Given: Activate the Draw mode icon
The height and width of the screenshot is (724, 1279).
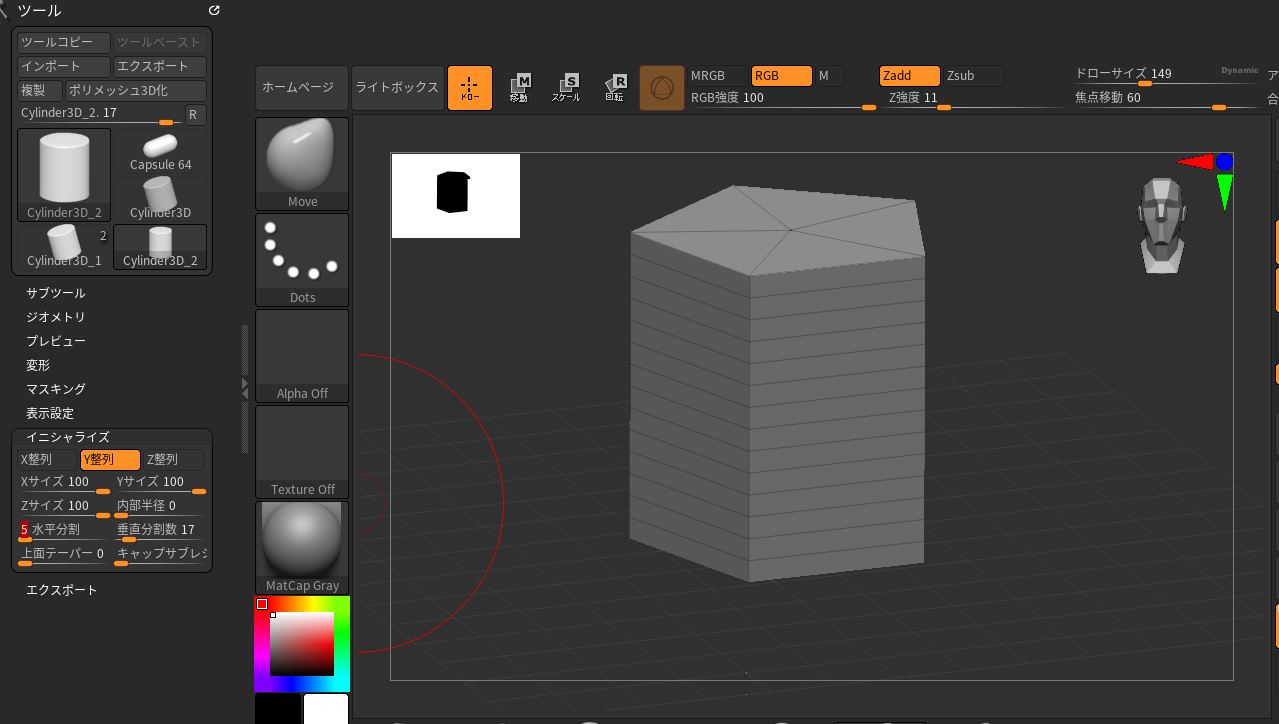Looking at the screenshot, I should click(469, 88).
